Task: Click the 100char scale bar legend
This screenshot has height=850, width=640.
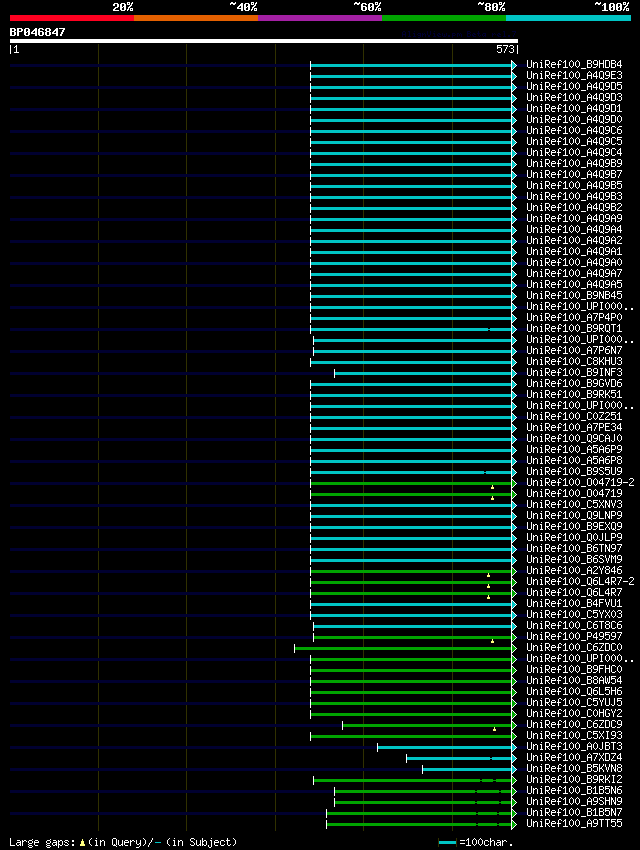Action: 475,842
